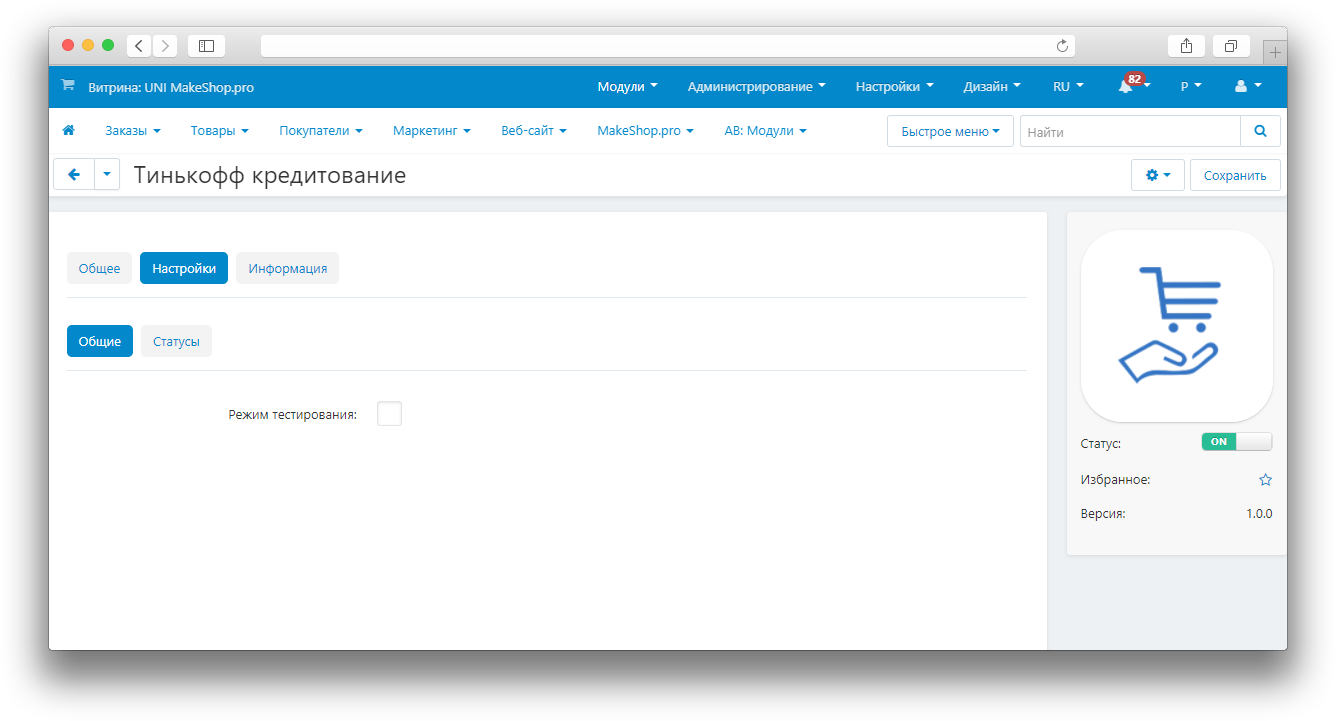1336x721 pixels.
Task: Click the back arrow button
Action: tap(74, 175)
